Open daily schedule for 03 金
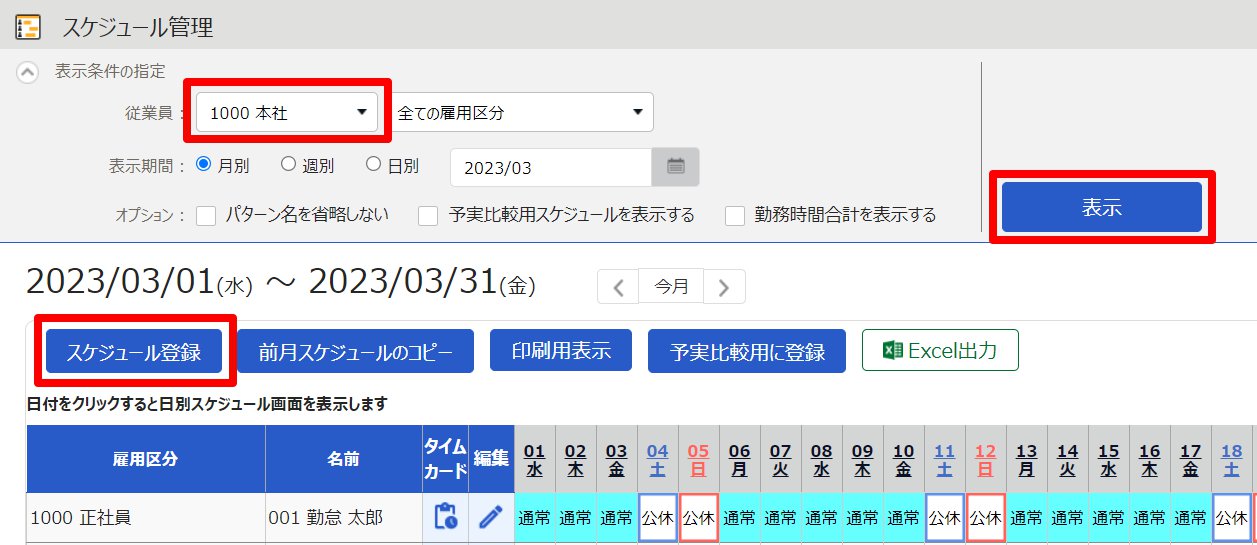Screen dimensions: 1257x545 [x=617, y=459]
